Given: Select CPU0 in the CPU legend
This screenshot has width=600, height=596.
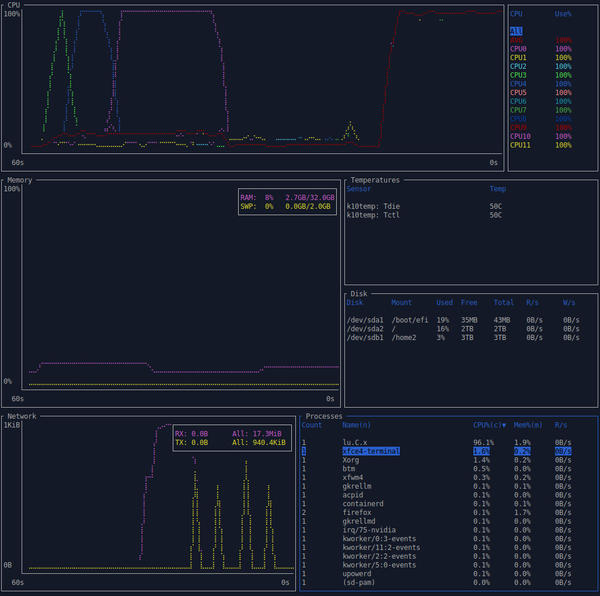Looking at the screenshot, I should [x=541, y=49].
